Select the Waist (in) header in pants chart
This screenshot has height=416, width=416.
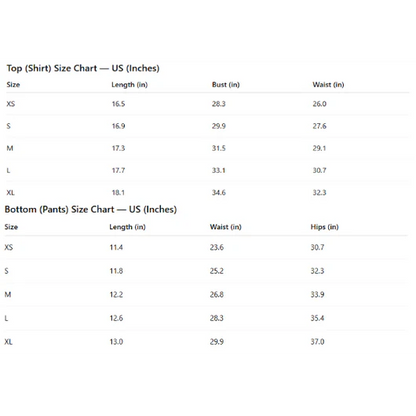tap(225, 227)
